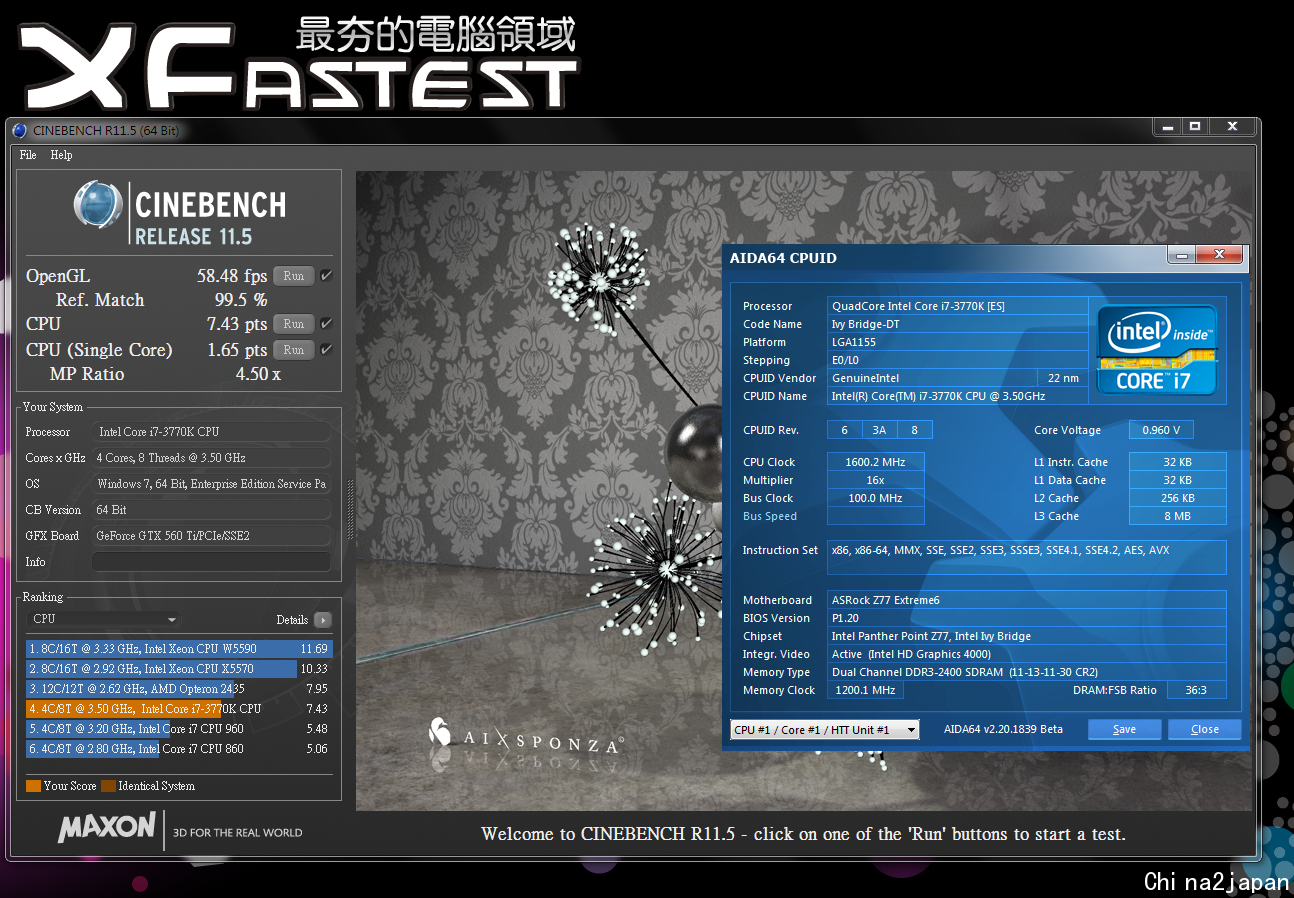Click the DRAM:FSB Ratio value 36:3
The height and width of the screenshot is (898, 1294).
(x=1195, y=690)
